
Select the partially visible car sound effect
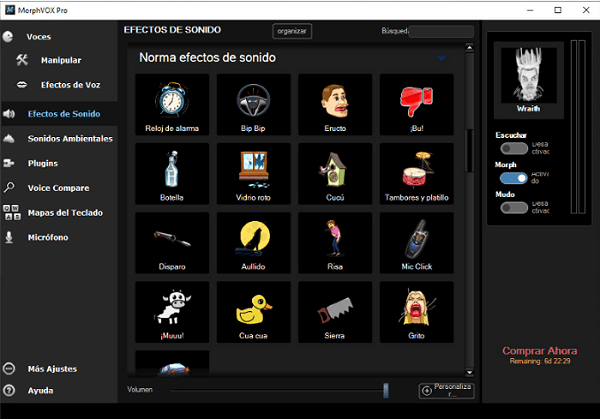click(172, 364)
